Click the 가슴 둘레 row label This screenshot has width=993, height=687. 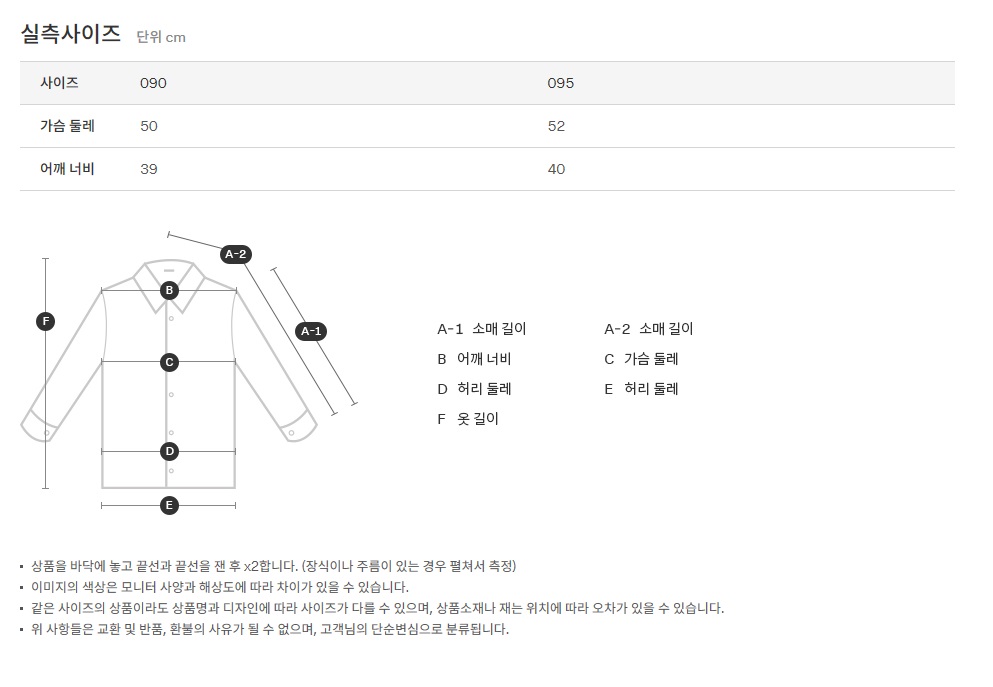click(x=67, y=126)
